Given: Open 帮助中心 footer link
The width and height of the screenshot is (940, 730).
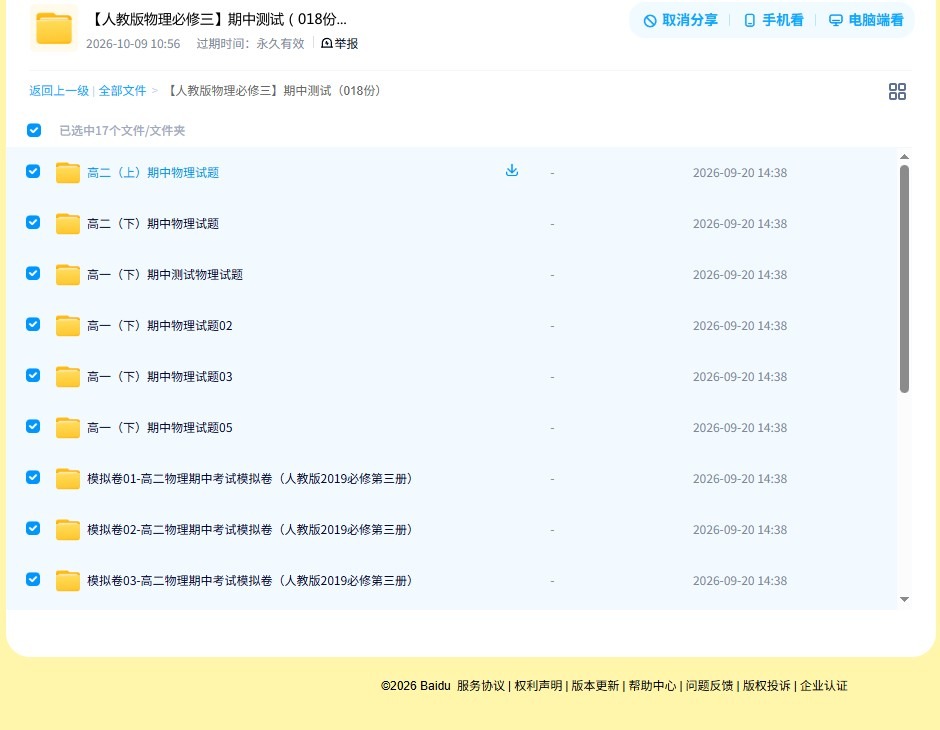Looking at the screenshot, I should pyautogui.click(x=652, y=686).
